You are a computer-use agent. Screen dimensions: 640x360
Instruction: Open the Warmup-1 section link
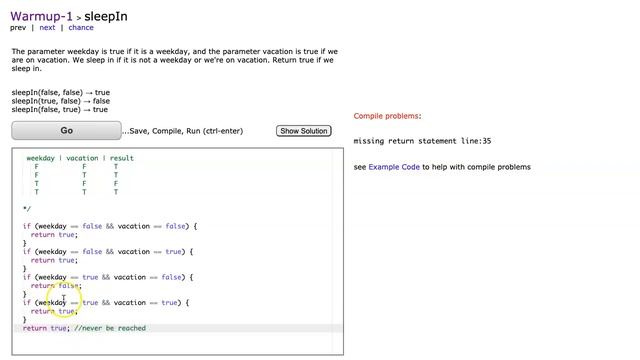point(41,16)
